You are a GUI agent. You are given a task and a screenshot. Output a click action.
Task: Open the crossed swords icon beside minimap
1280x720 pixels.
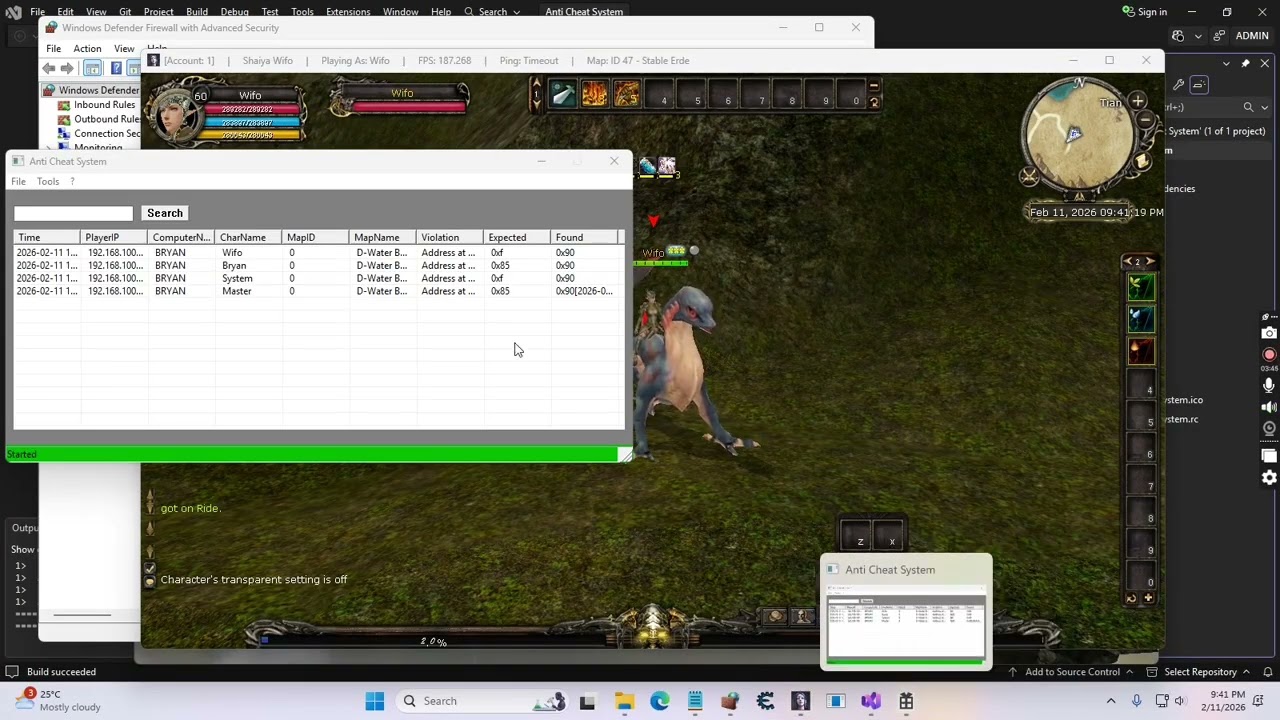click(1029, 176)
